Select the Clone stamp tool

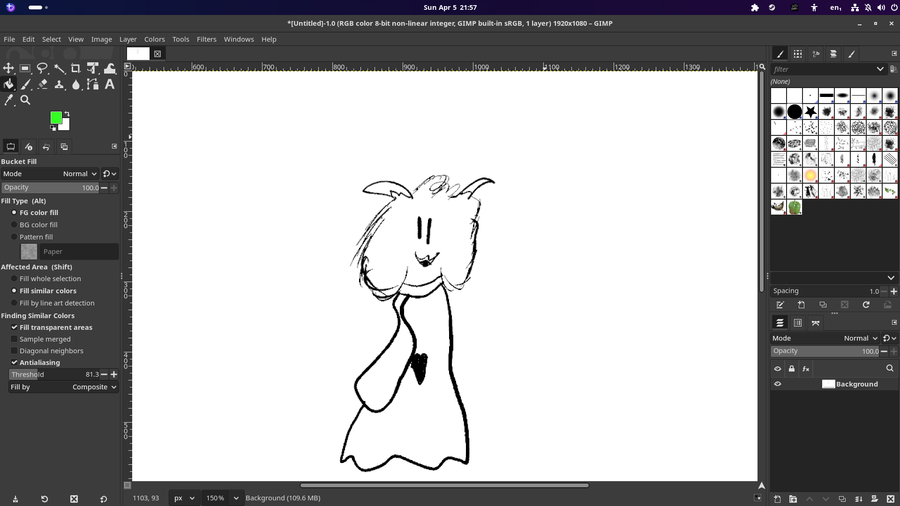point(59,84)
